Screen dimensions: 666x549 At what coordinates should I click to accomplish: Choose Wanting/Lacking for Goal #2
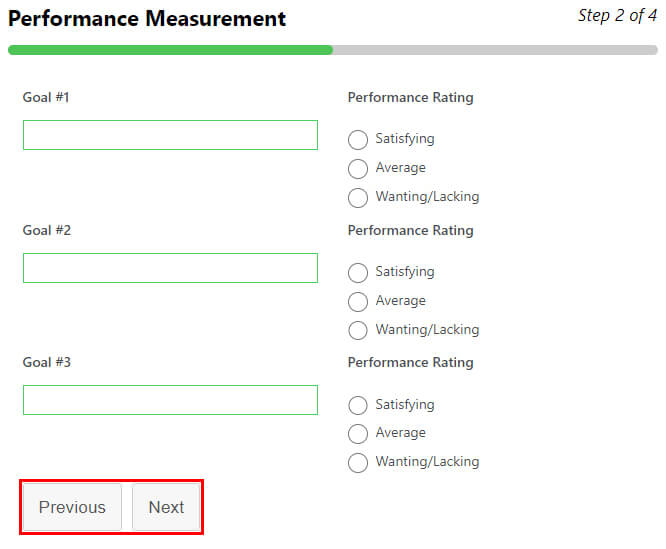(358, 330)
